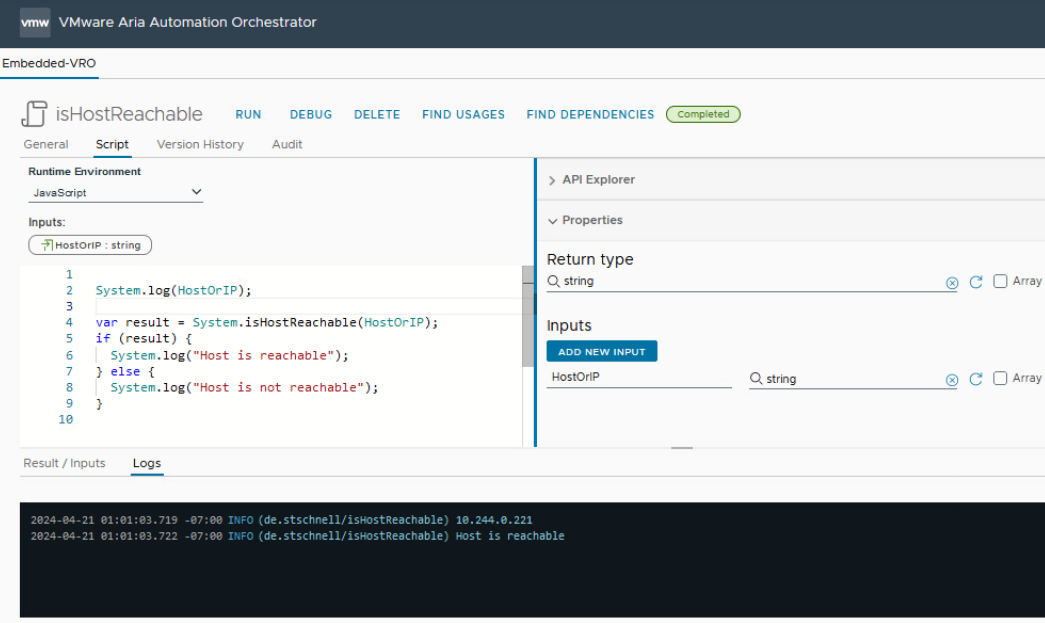Enable Array for the HostOrIP input
This screenshot has height=623, width=1045.
[1000, 378]
